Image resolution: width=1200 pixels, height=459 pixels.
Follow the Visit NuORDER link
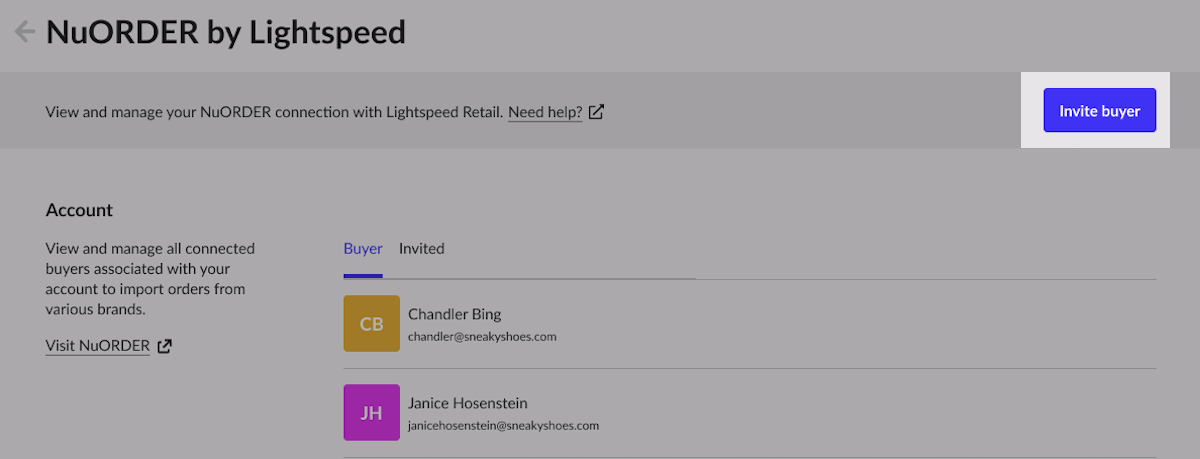tap(97, 346)
